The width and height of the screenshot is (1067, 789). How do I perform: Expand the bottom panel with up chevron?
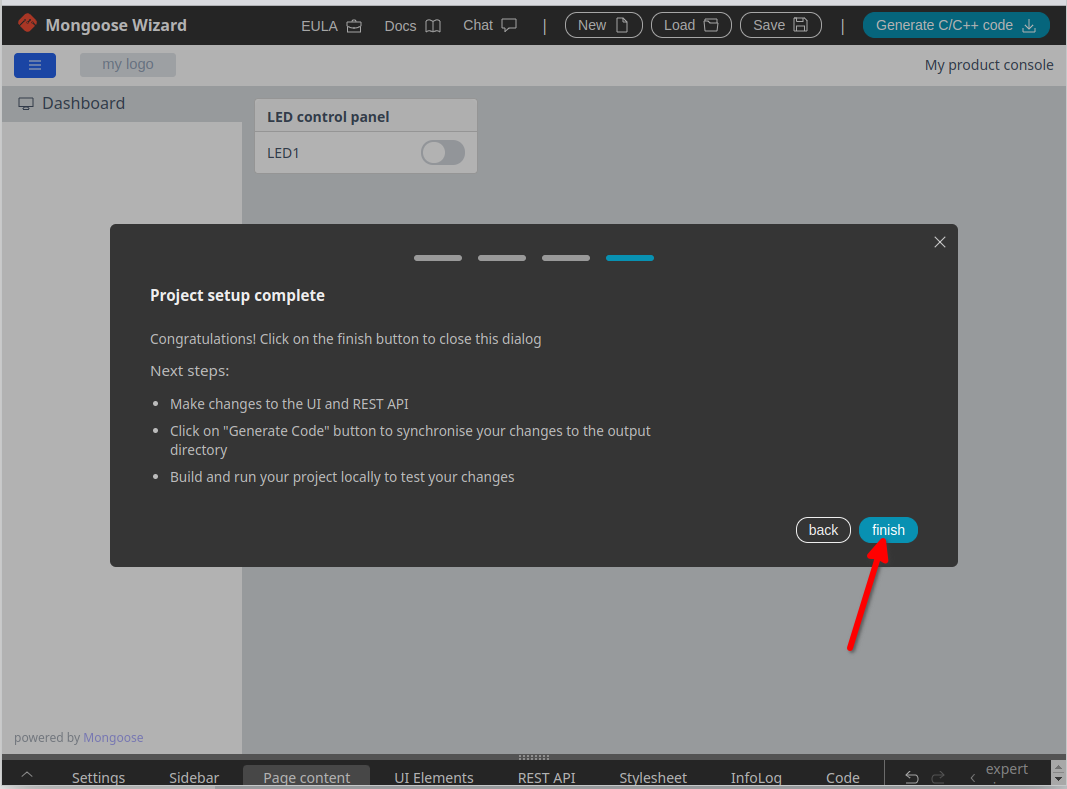(27, 775)
